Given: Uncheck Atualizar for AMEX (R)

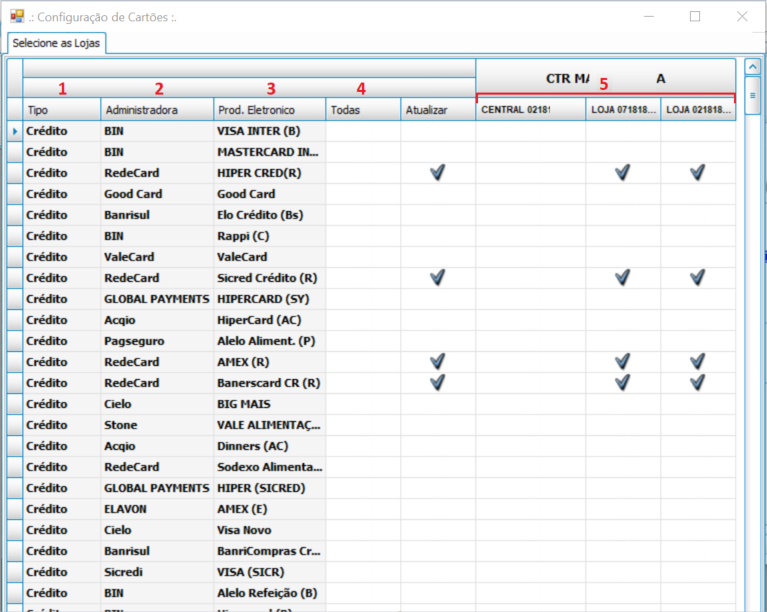Looking at the screenshot, I should point(438,362).
